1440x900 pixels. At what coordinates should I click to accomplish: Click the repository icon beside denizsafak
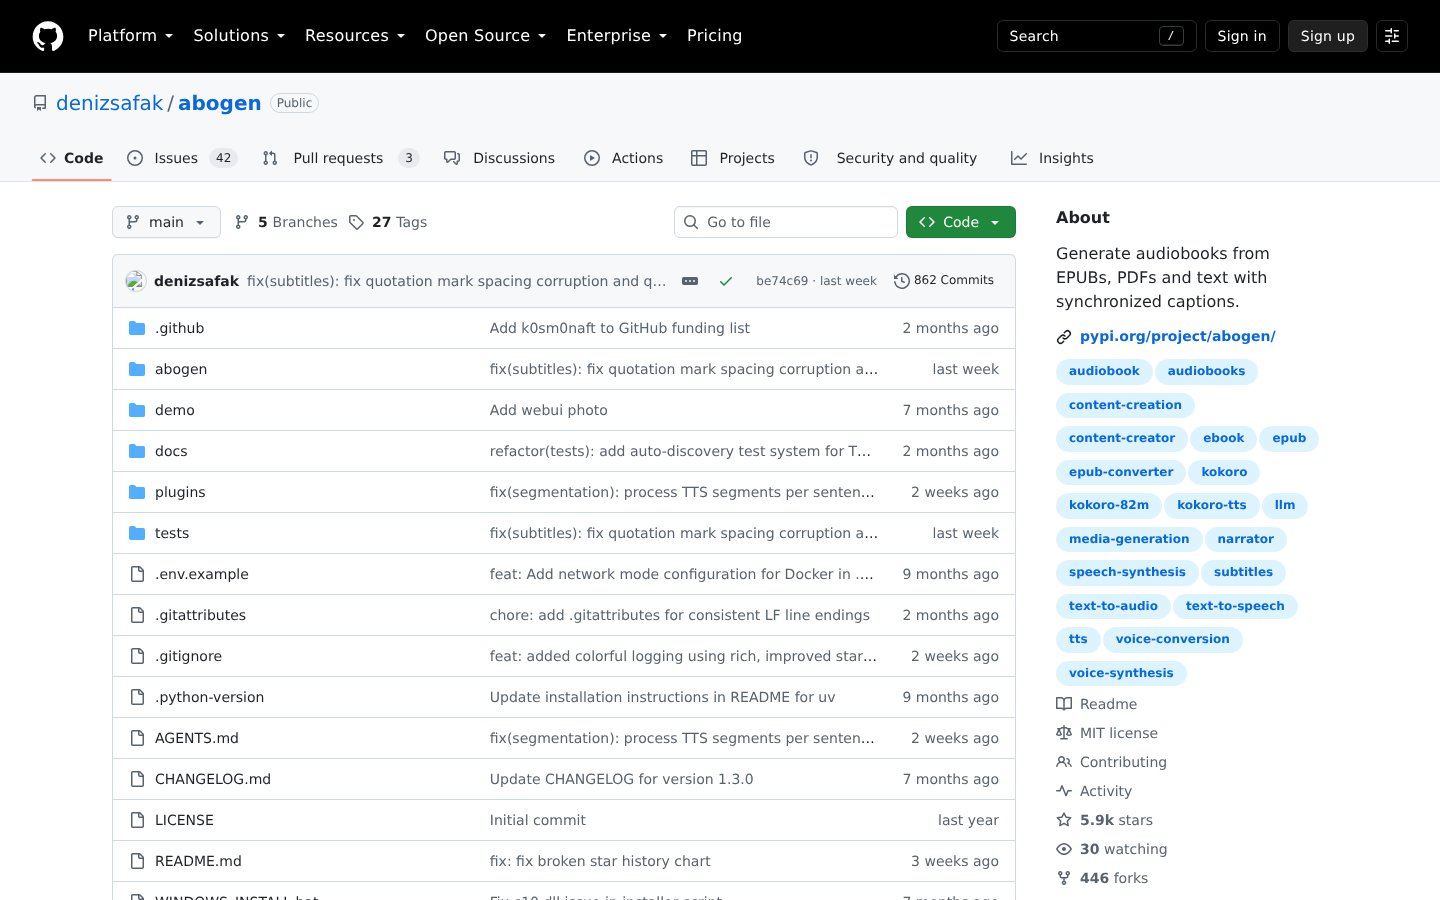click(x=40, y=103)
